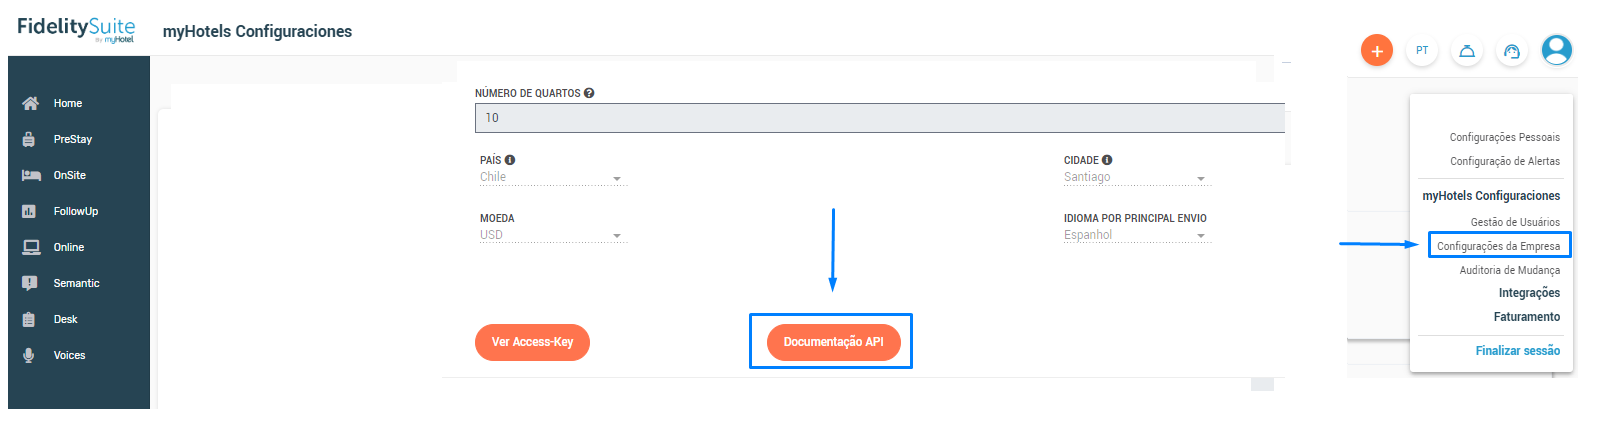This screenshot has height=423, width=1598.
Task: Expand the Moeda dropdown showing USD
Action: pos(552,236)
